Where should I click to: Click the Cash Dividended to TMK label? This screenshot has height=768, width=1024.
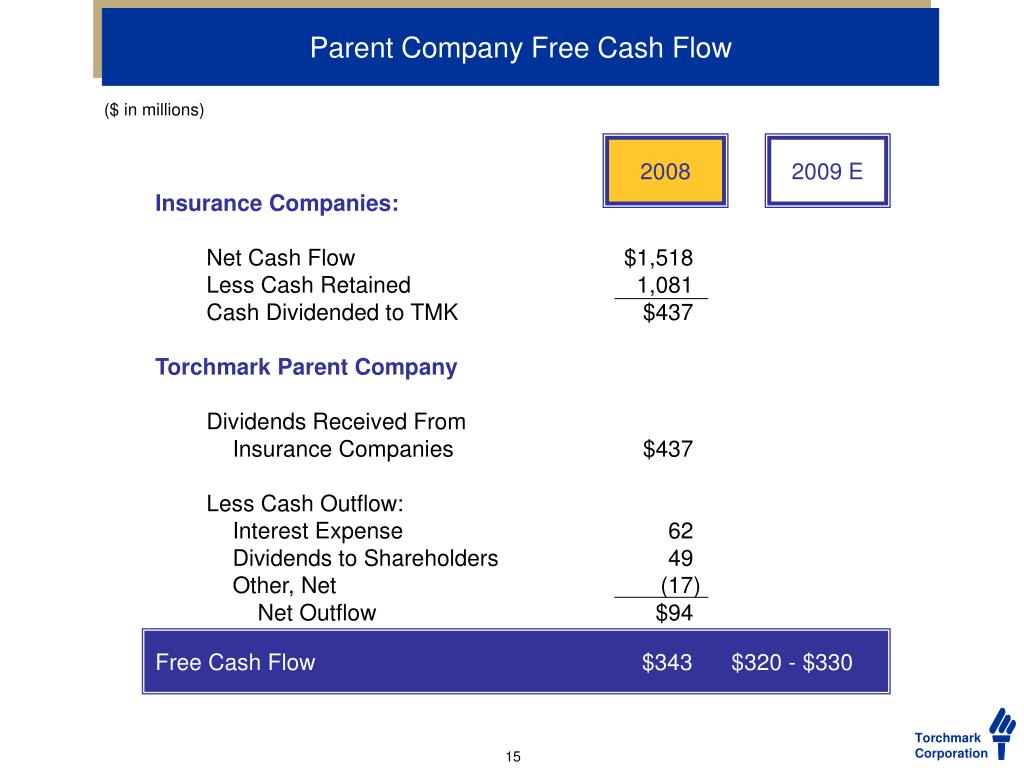tap(332, 313)
